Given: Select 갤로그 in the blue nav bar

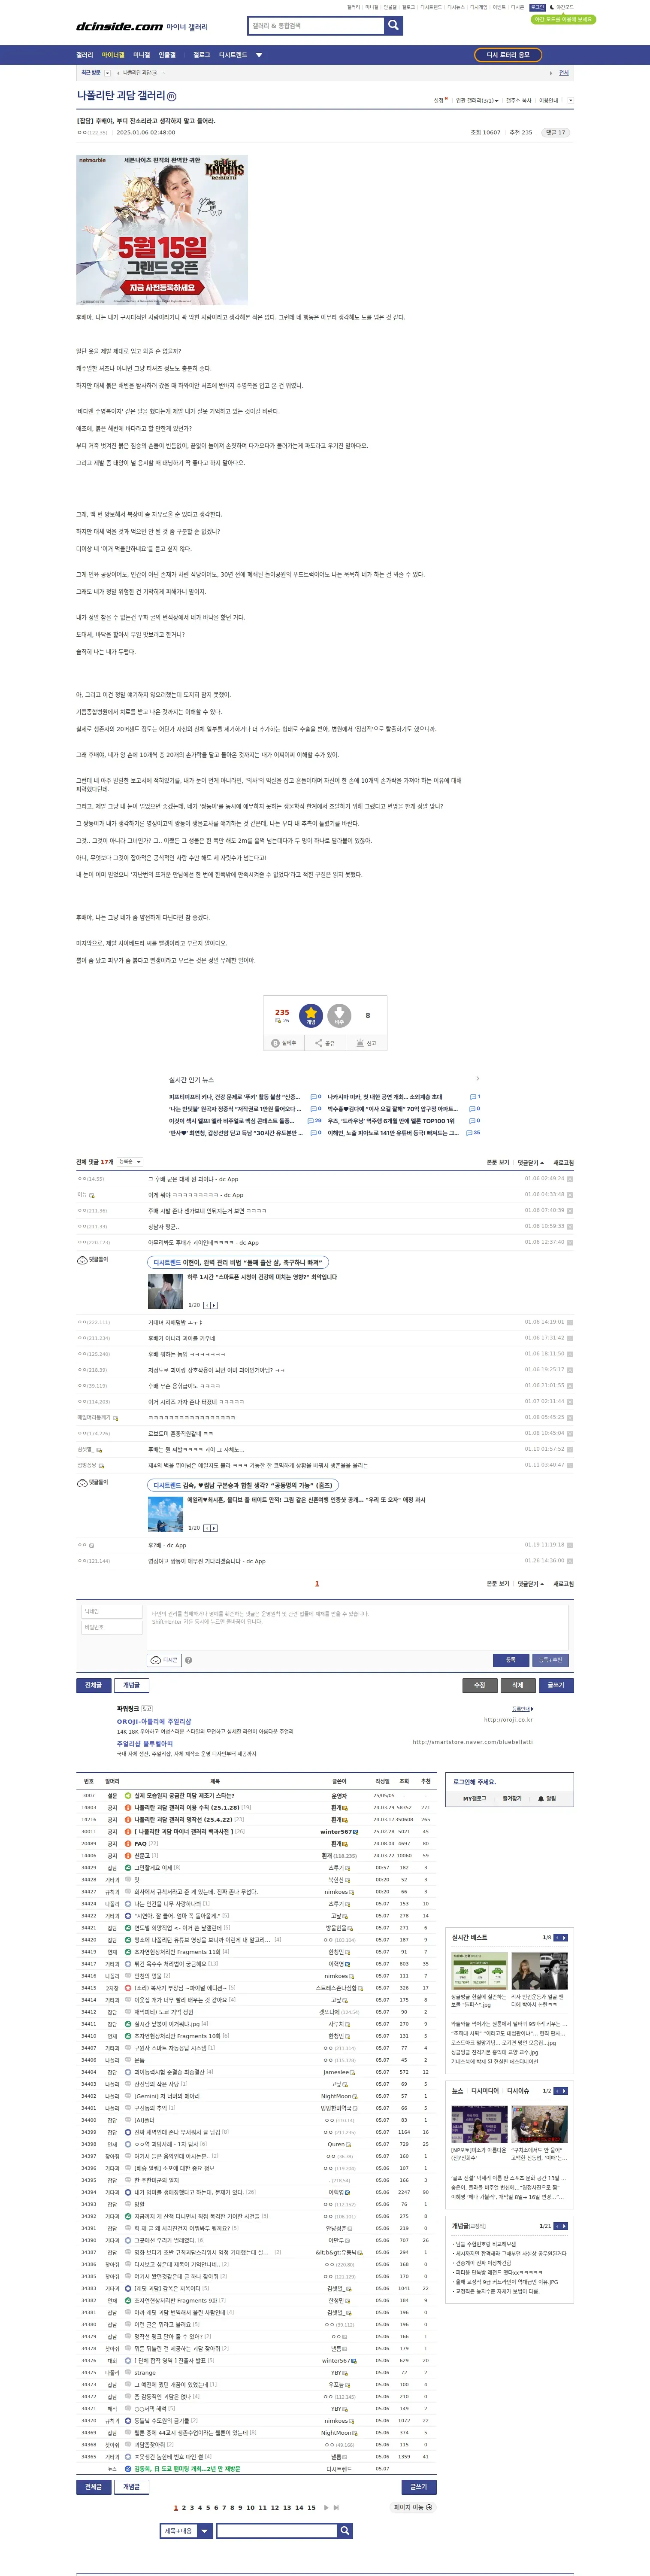Looking at the screenshot, I should pos(202,55).
